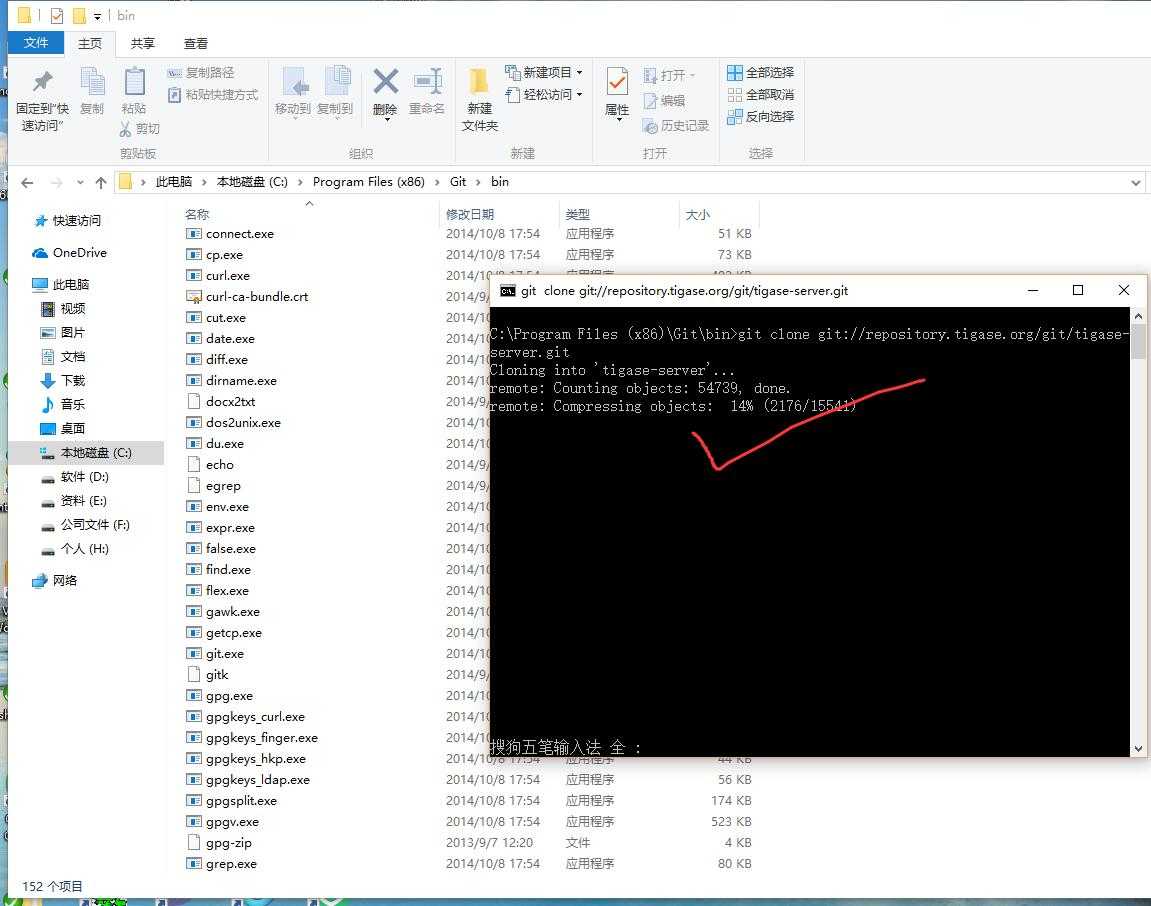Screen dimensions: 1151x906
Task: Open the recent locations dropdown arrow
Action: point(80,183)
